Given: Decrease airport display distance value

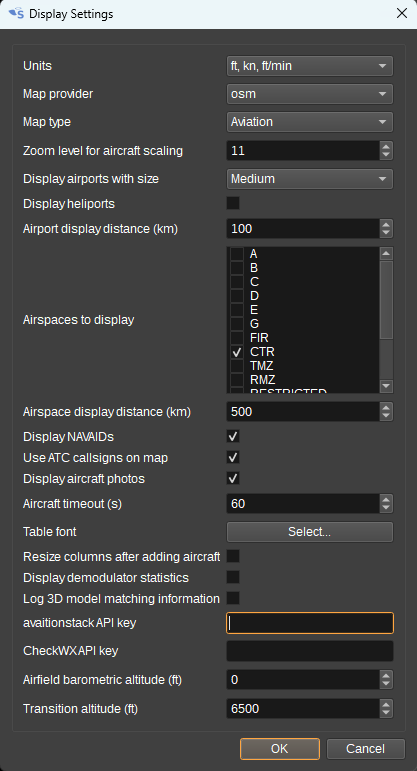Looking at the screenshot, I should [x=387, y=233].
